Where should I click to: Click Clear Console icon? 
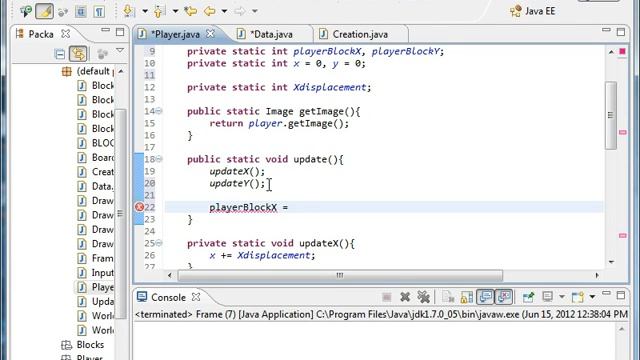coord(448,297)
